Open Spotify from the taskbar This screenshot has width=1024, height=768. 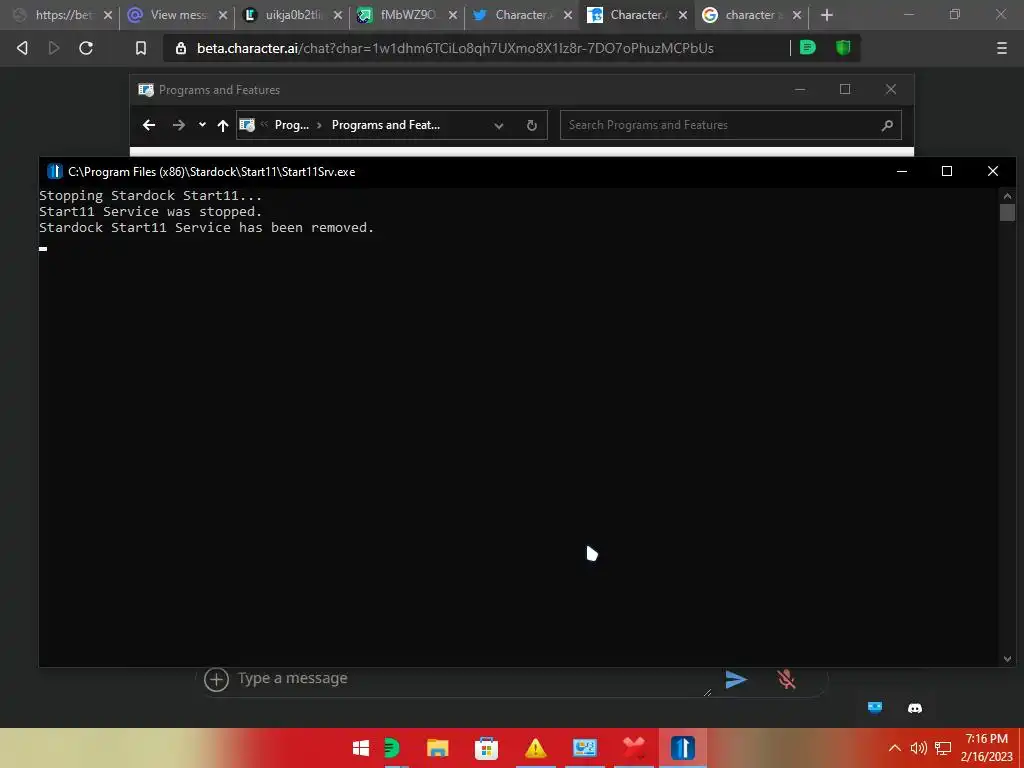392,748
